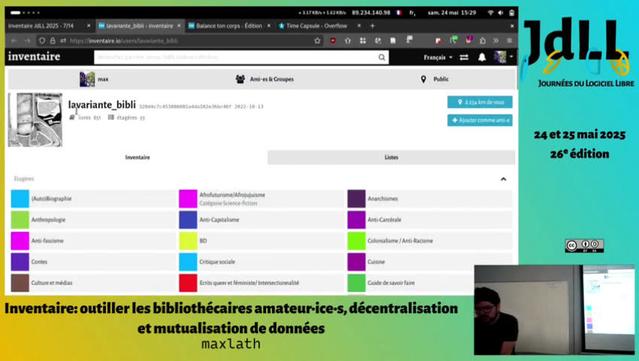Click the 'sam. 24 mai 15:29' clock
The image size is (639, 361).
coord(452,13)
